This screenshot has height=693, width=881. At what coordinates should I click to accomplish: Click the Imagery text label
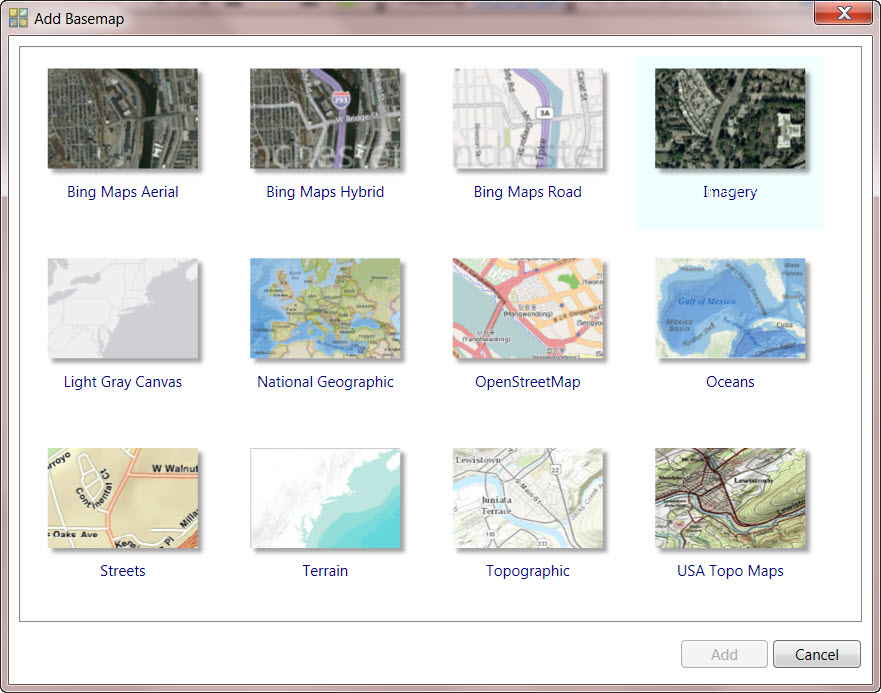click(730, 192)
